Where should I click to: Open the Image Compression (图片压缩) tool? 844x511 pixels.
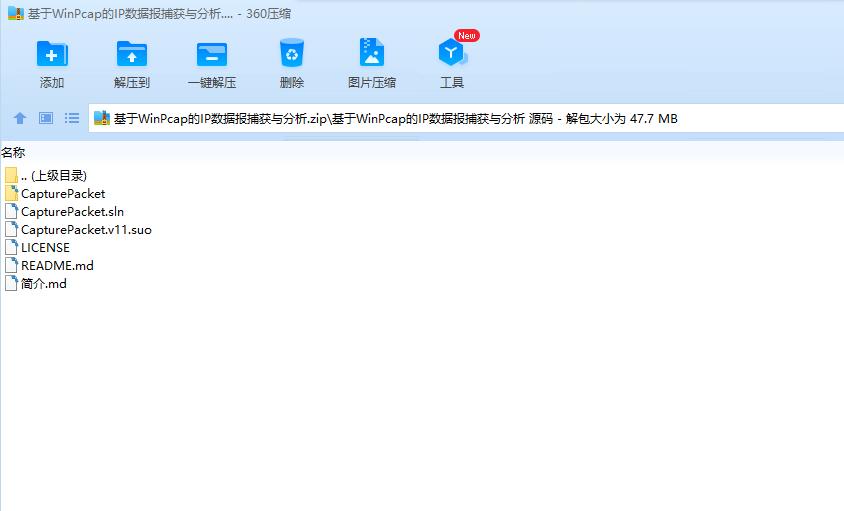pyautogui.click(x=371, y=52)
